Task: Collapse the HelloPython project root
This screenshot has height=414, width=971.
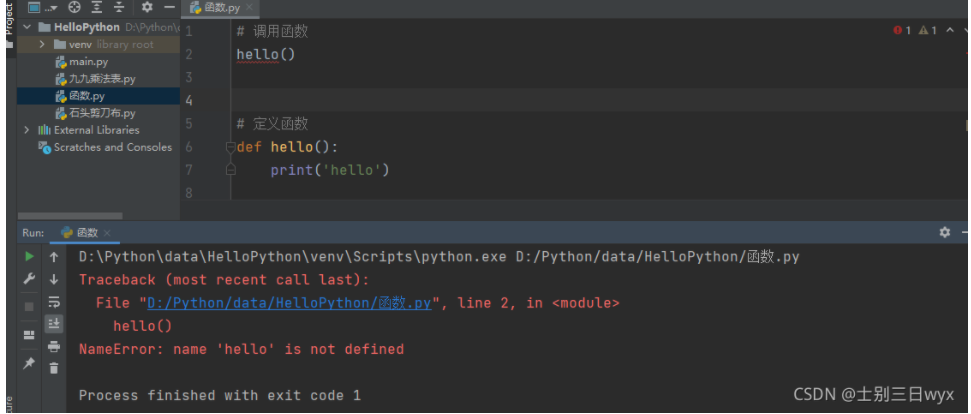Action: point(27,27)
